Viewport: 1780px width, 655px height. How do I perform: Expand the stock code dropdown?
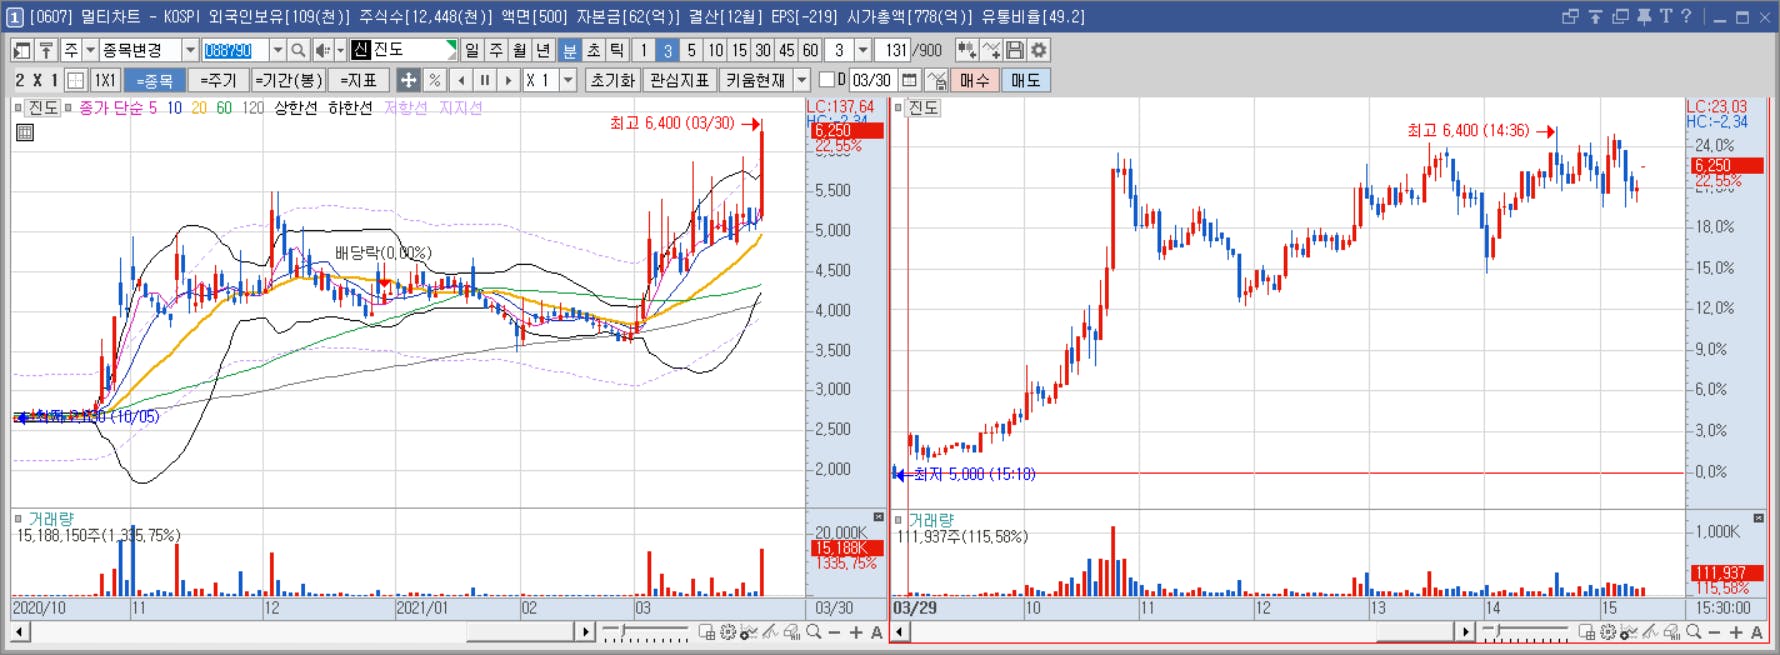click(277, 50)
